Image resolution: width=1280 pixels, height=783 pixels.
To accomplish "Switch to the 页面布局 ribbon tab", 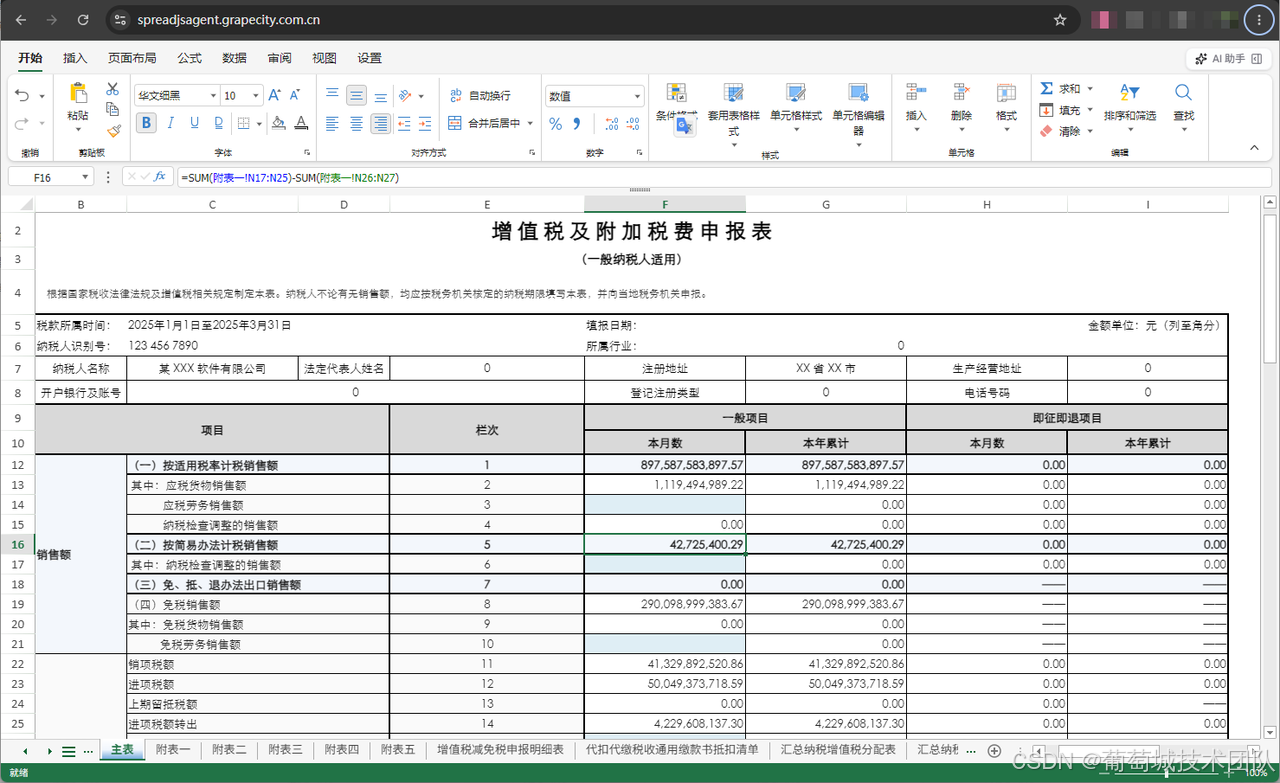I will [x=132, y=58].
